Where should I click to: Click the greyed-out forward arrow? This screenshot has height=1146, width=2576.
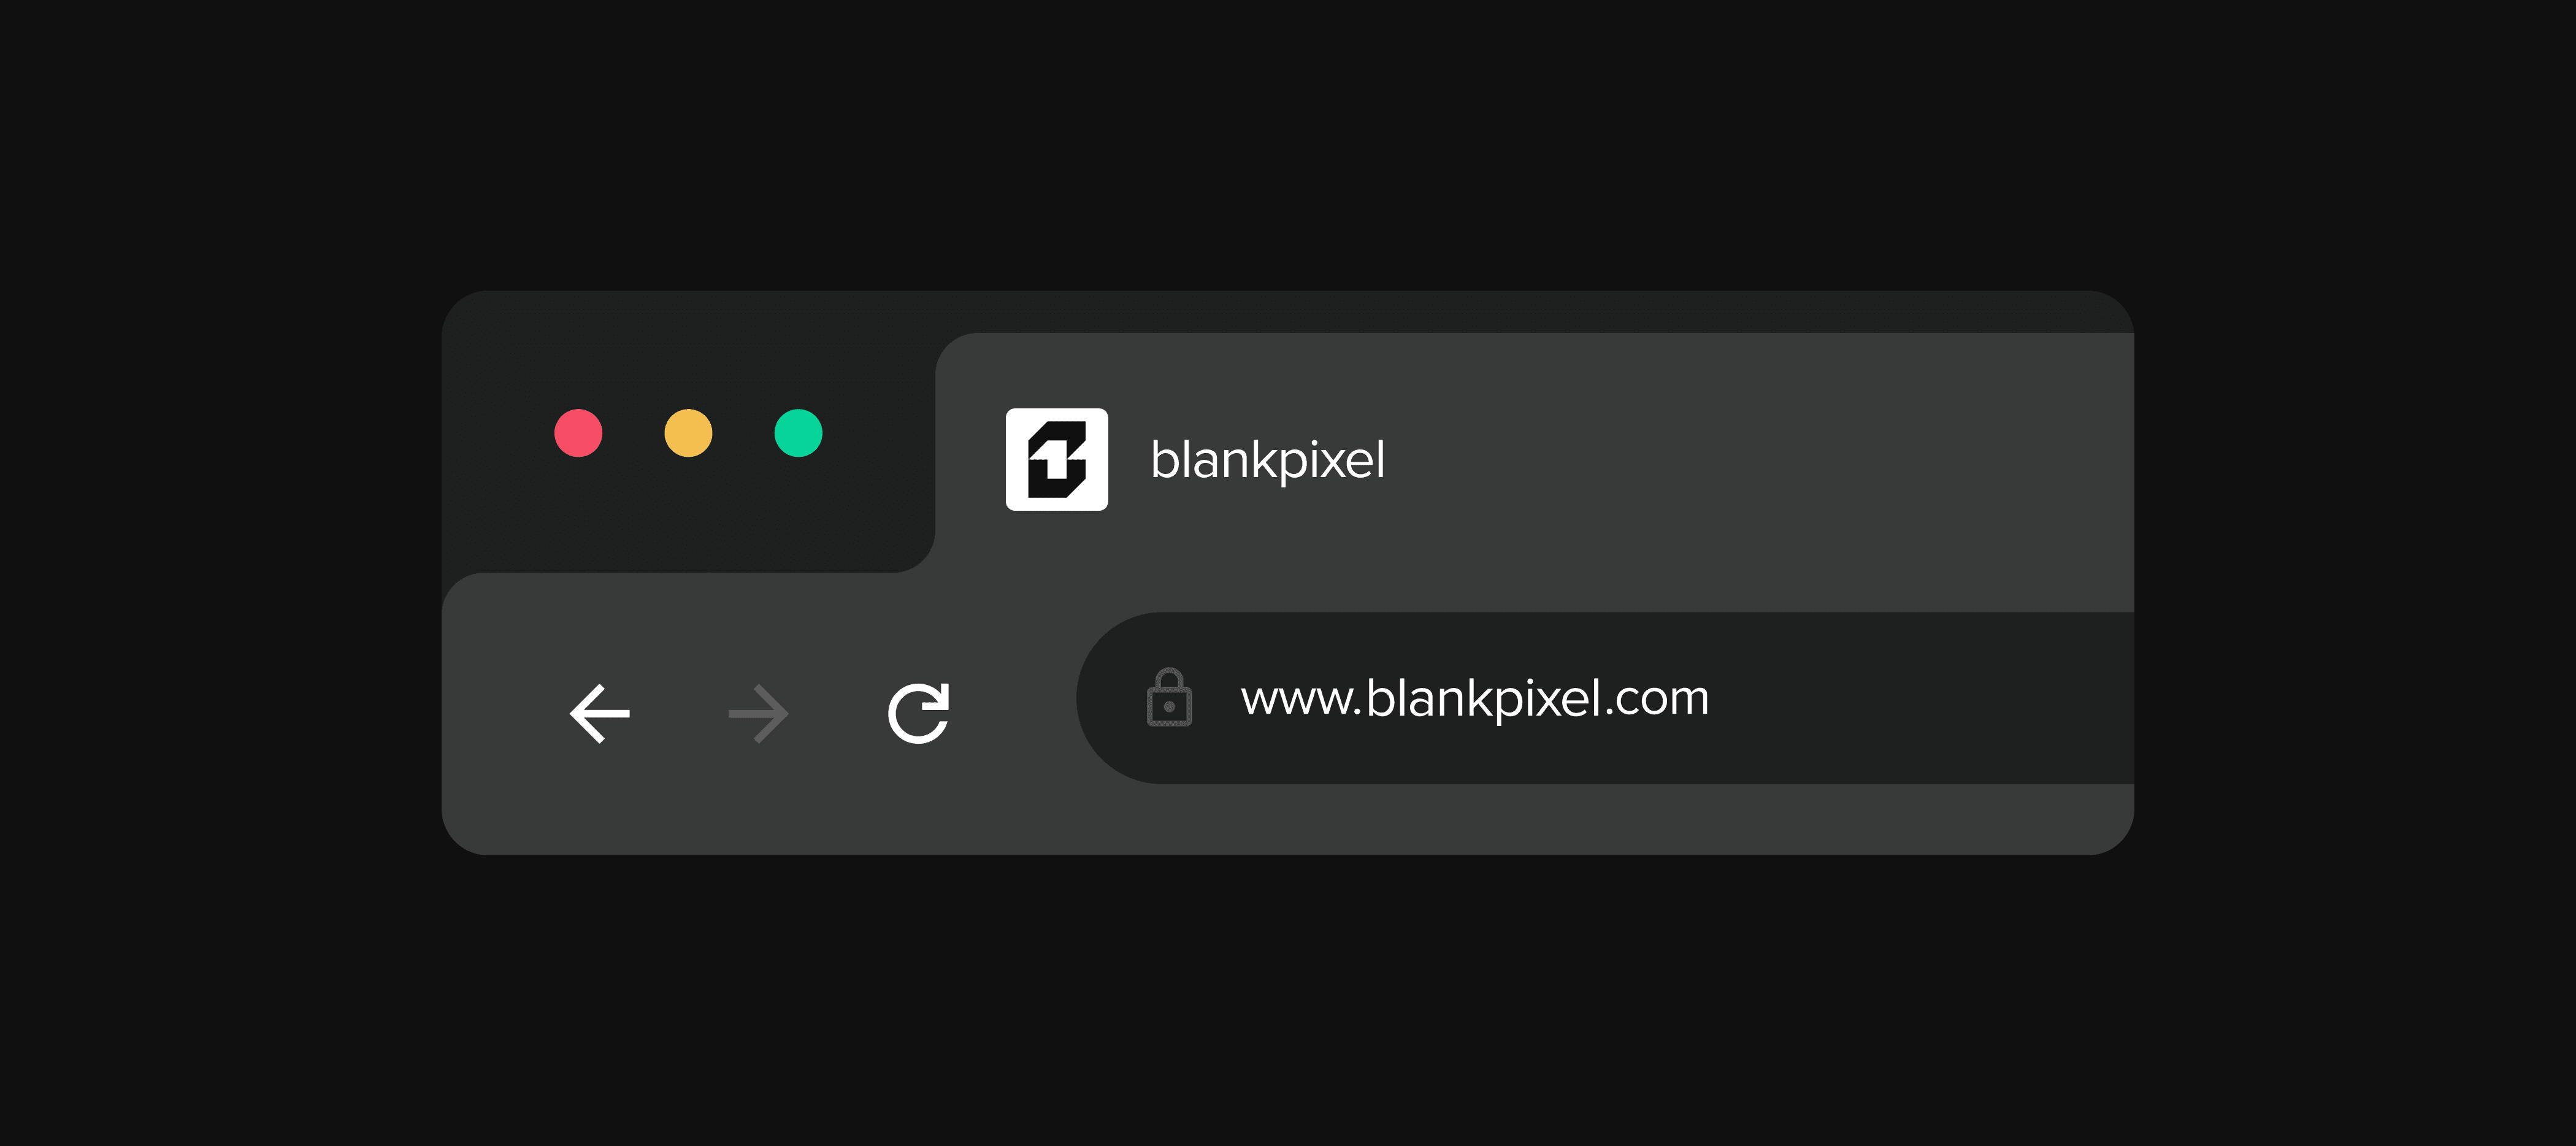pos(759,713)
